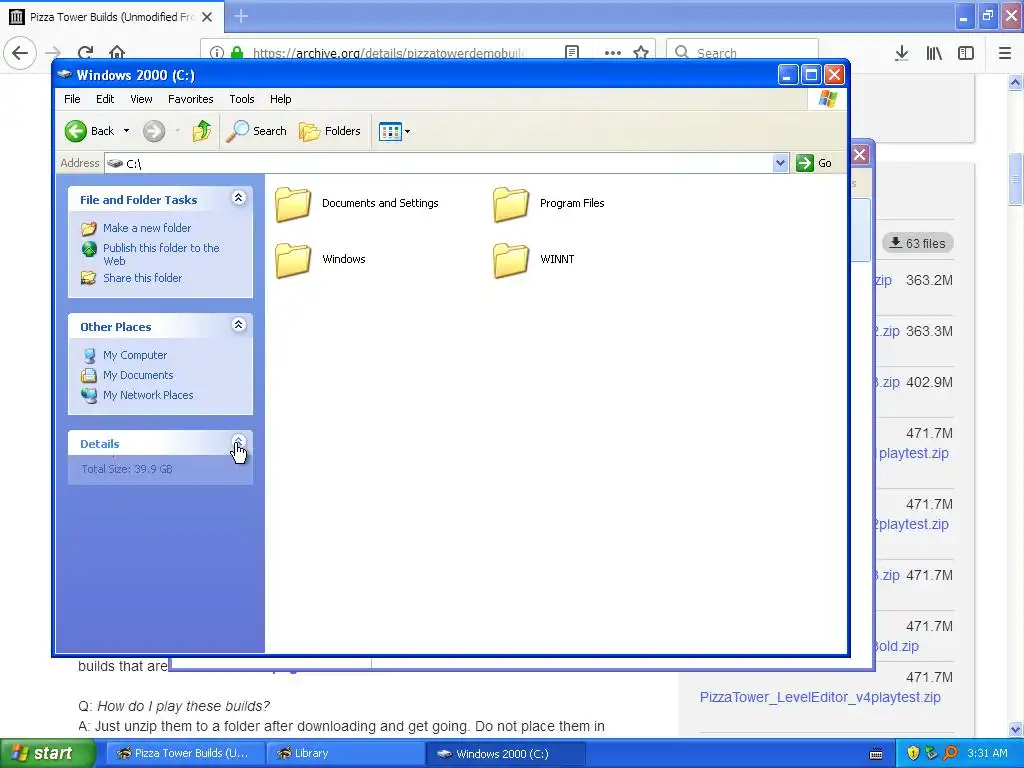Open Search in the Explorer toolbar

click(x=257, y=131)
